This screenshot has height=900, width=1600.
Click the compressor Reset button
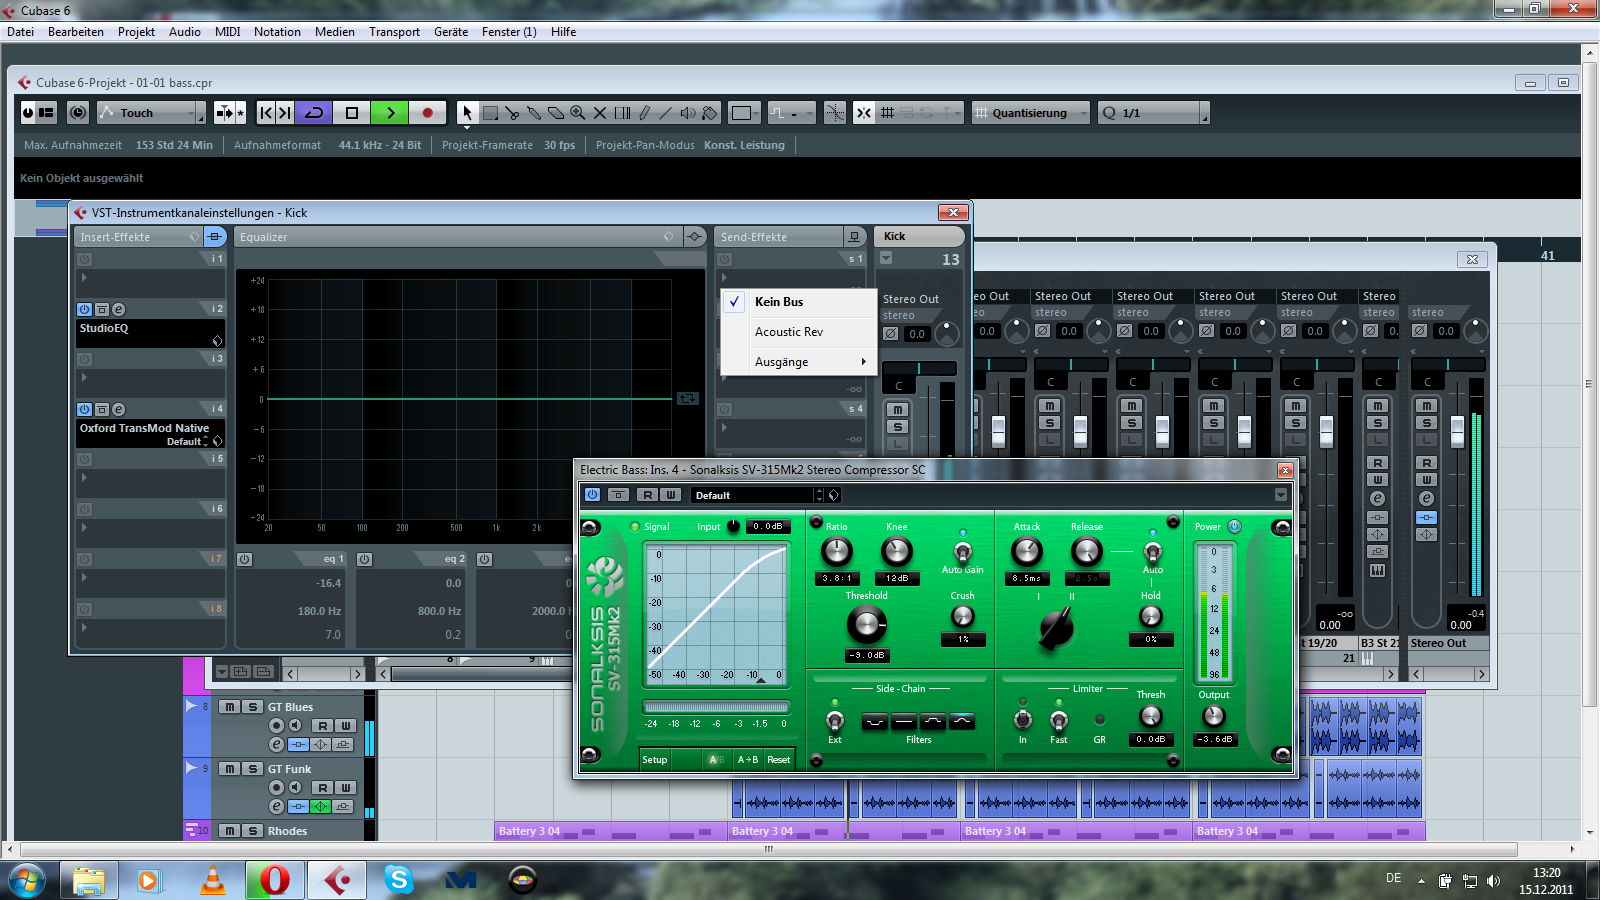coord(779,760)
